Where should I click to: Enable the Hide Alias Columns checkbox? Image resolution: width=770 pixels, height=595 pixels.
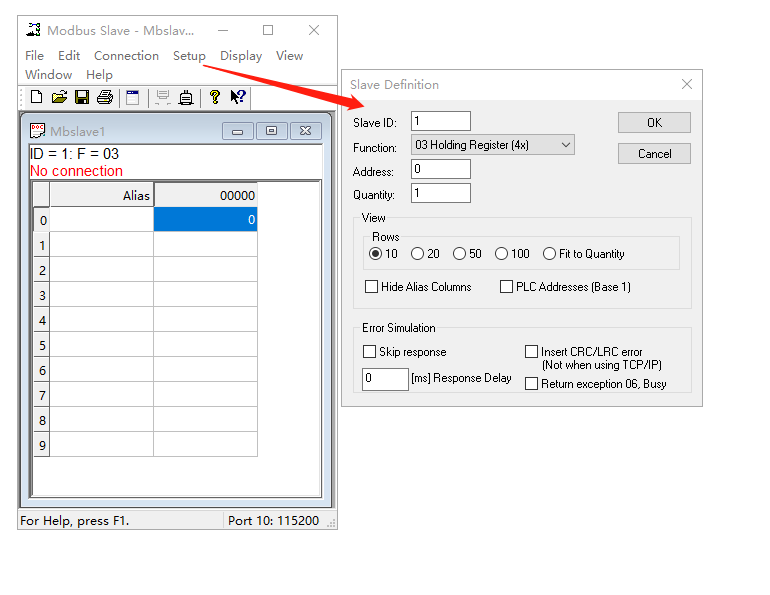pos(371,287)
